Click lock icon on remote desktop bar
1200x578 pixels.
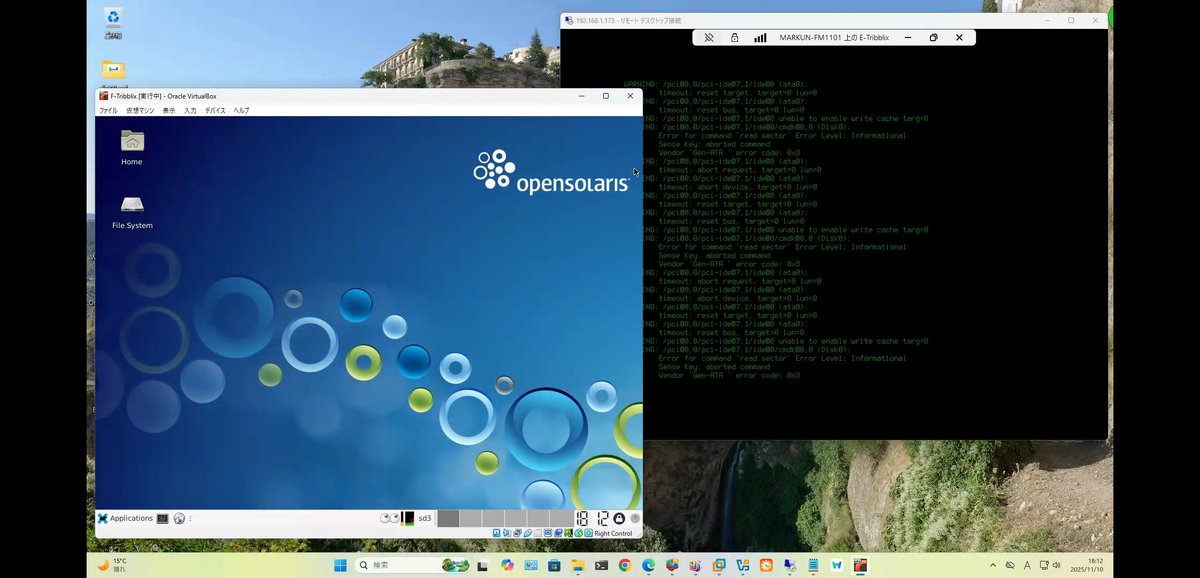(x=734, y=37)
